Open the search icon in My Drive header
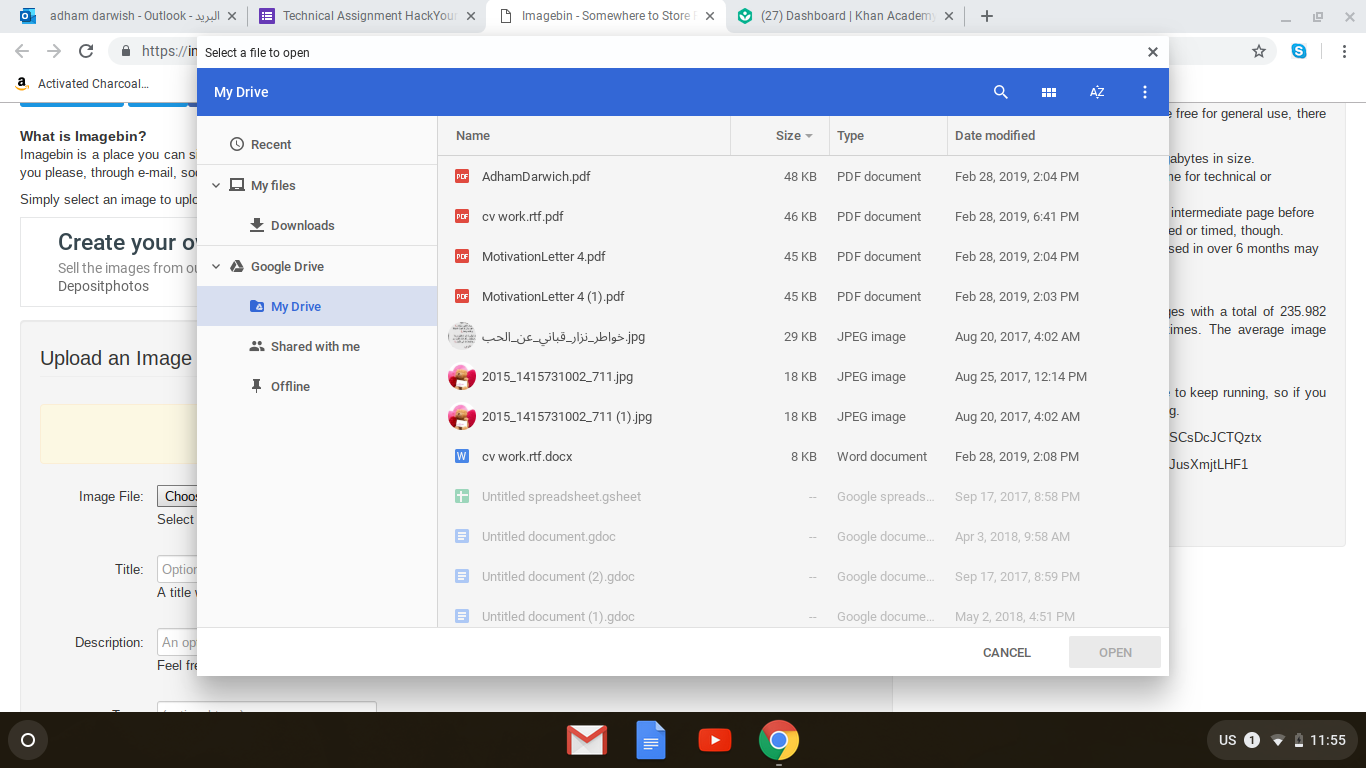The height and width of the screenshot is (768, 1366). (x=1000, y=92)
